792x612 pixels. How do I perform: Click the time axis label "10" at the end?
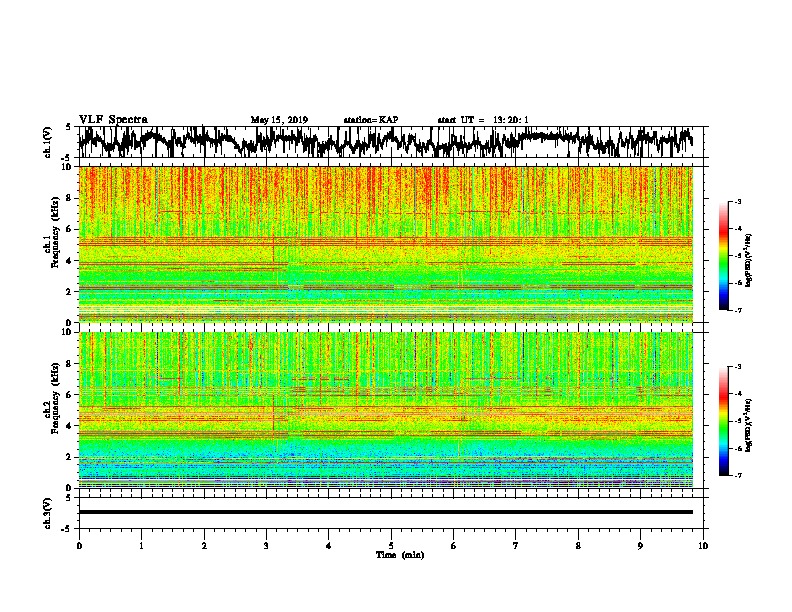pos(703,546)
